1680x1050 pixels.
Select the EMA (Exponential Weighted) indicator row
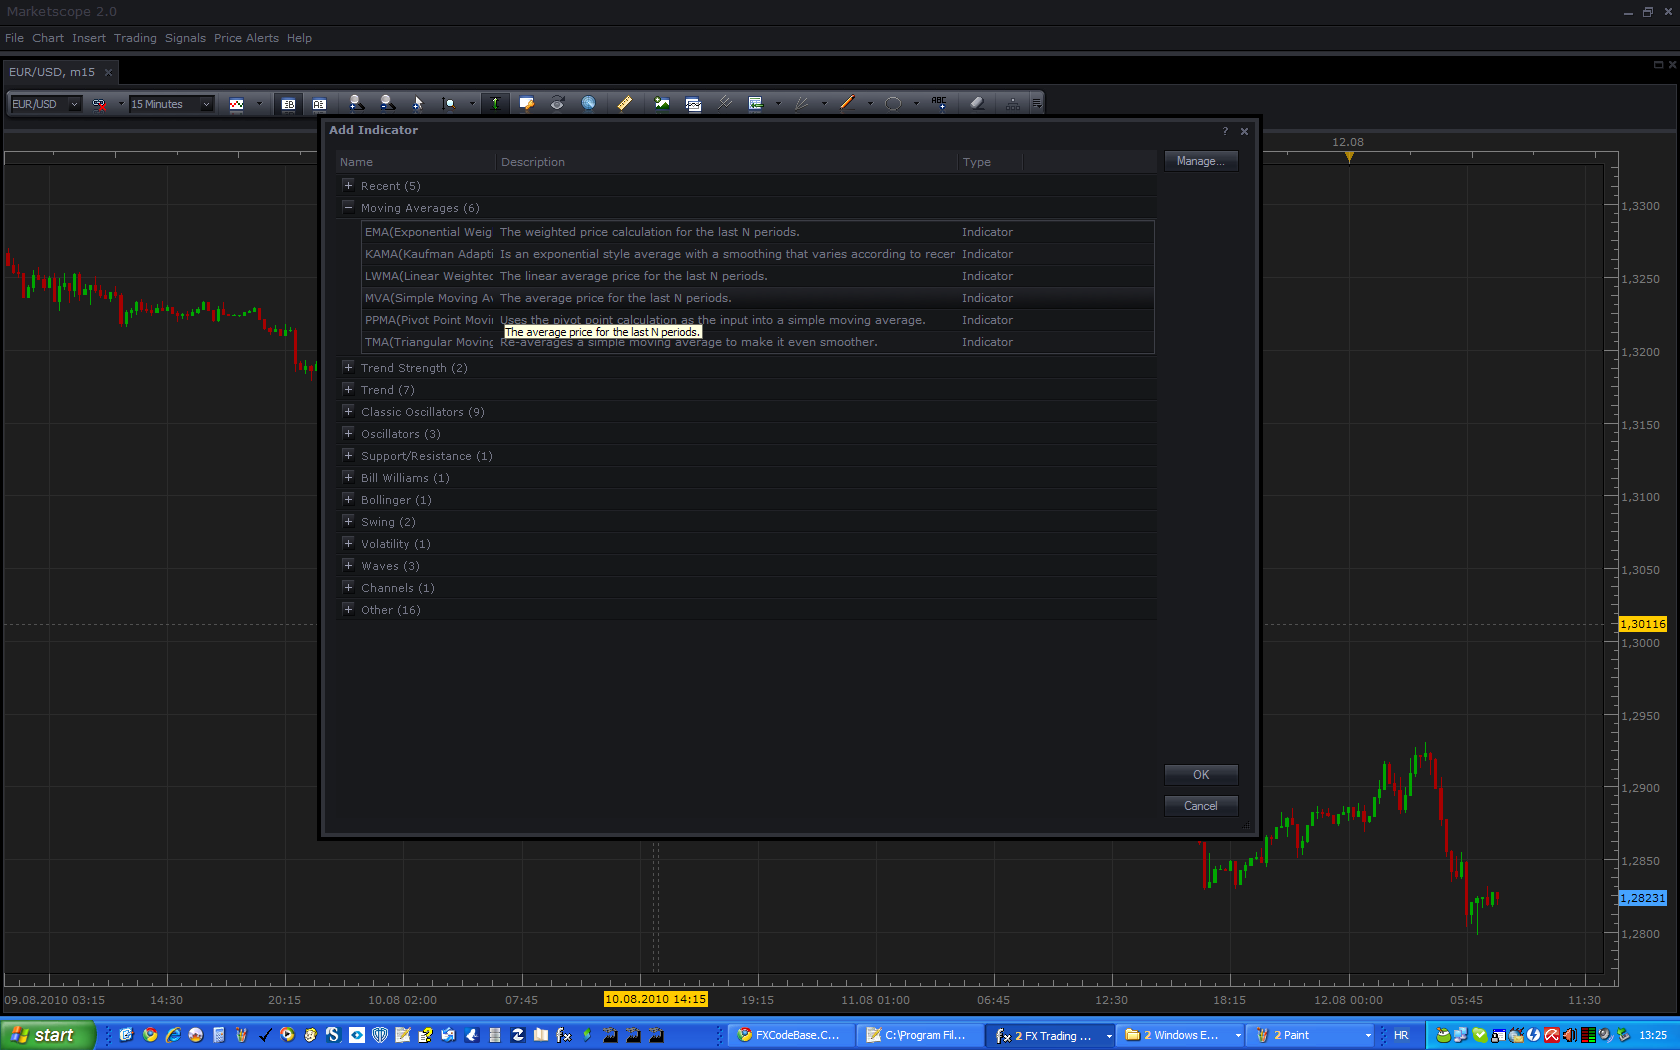coord(757,232)
